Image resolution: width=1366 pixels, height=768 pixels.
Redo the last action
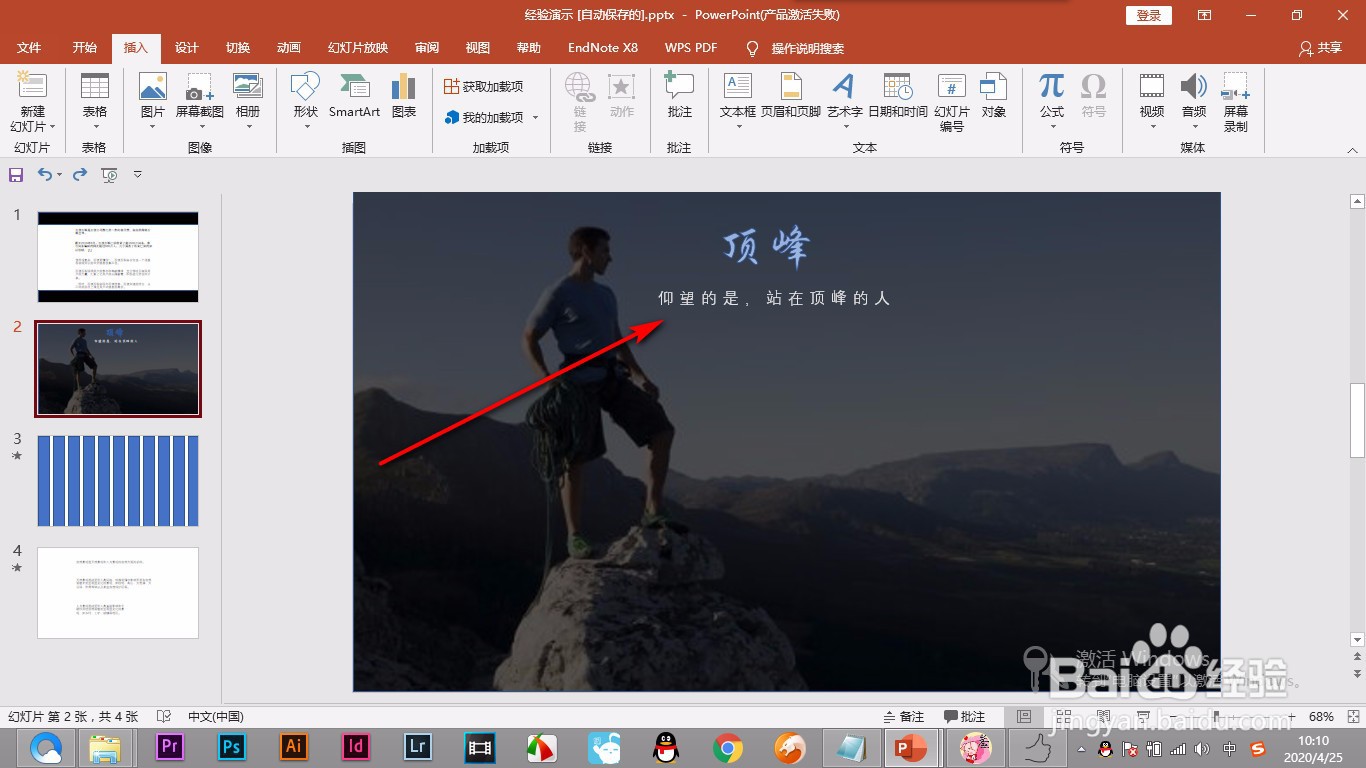click(x=80, y=175)
